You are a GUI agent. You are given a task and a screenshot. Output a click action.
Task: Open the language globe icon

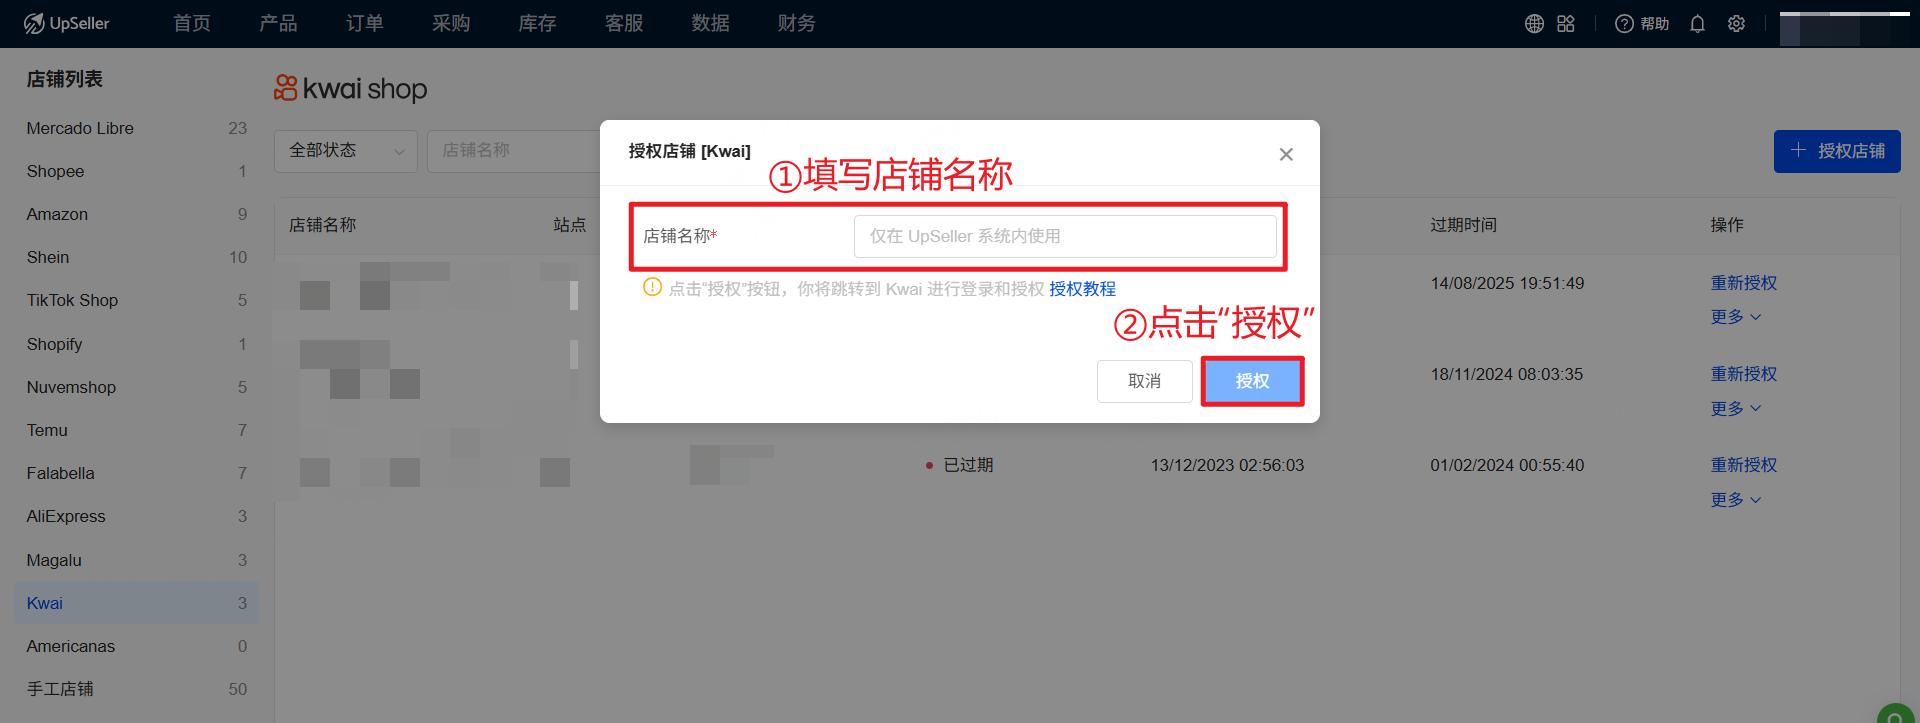pos(1534,23)
